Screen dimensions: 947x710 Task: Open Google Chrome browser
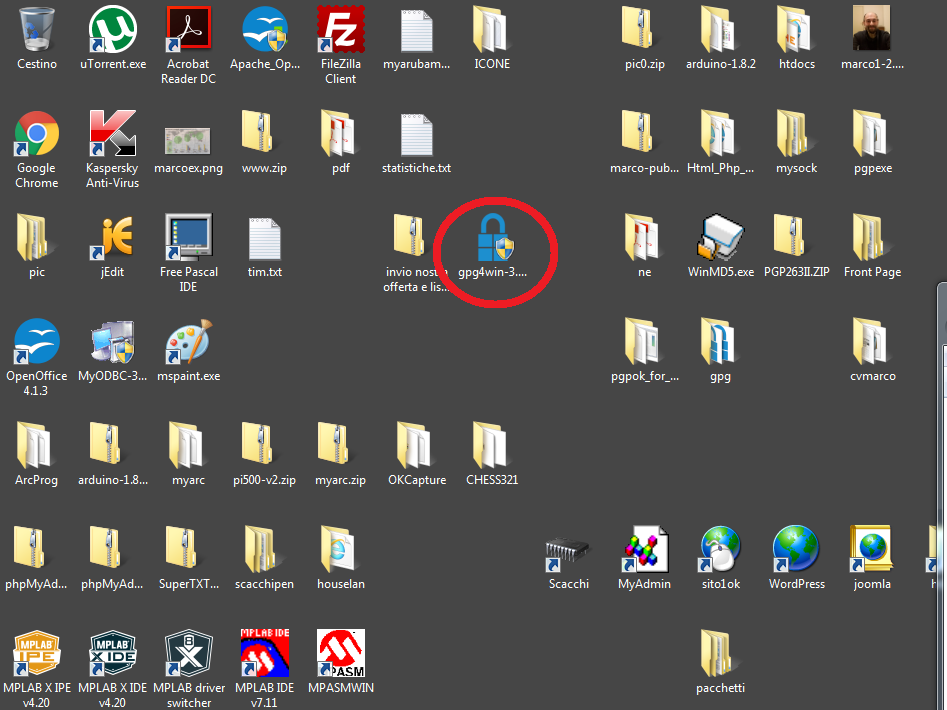[x=37, y=134]
